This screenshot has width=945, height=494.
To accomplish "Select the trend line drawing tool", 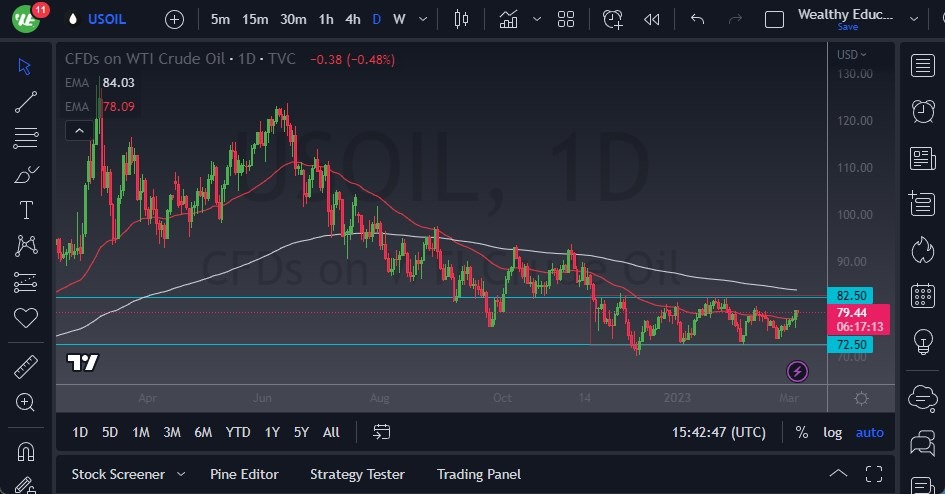I will click(26, 101).
